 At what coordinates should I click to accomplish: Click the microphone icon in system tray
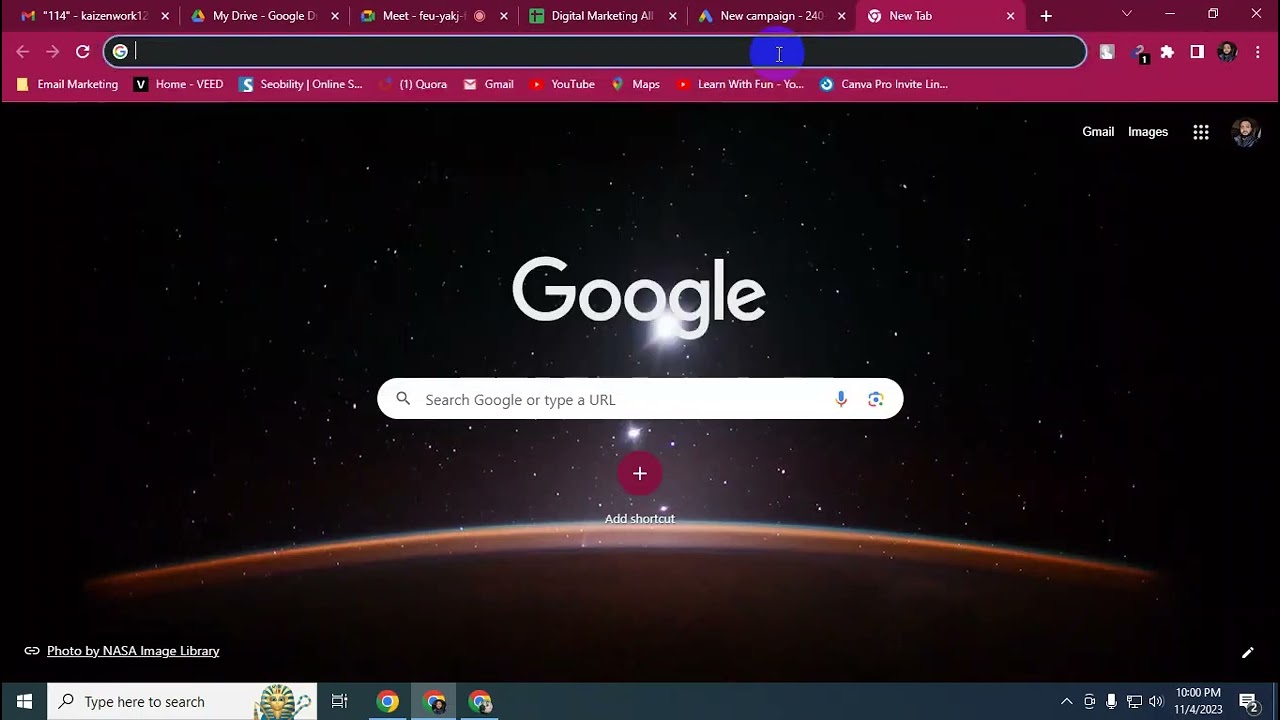(x=1111, y=701)
